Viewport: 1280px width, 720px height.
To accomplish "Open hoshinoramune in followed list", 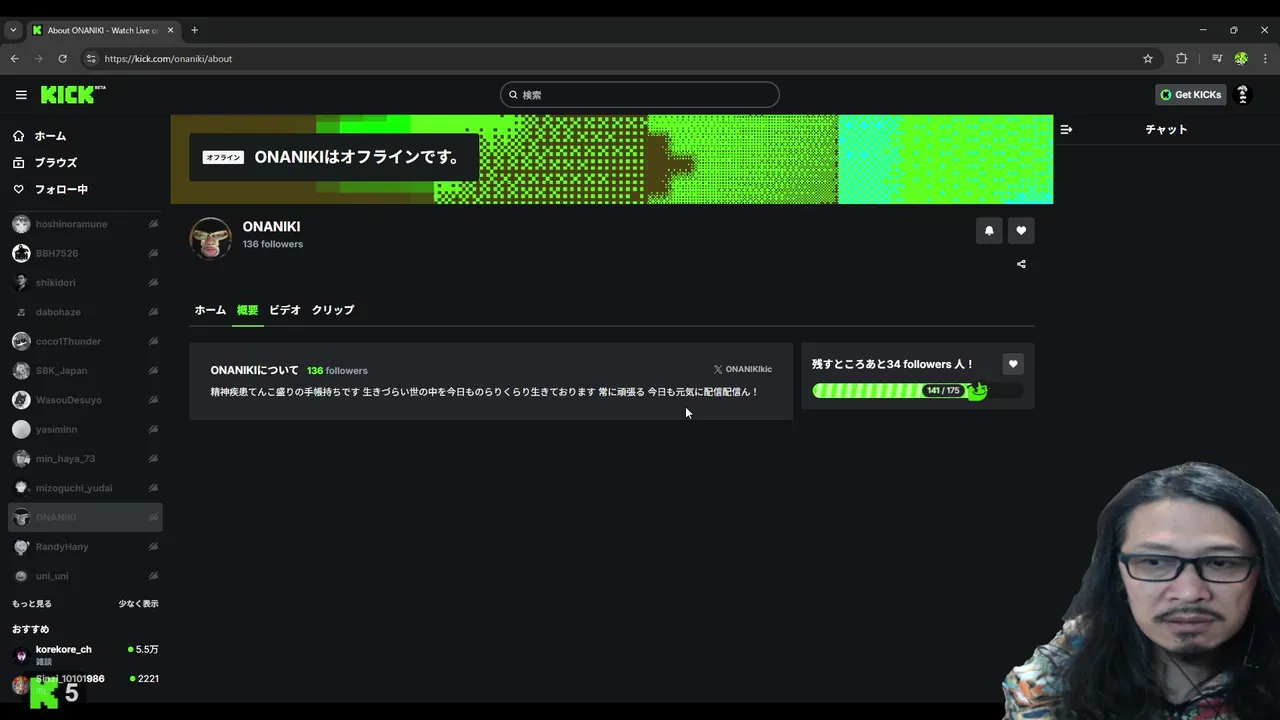I will coord(85,225).
